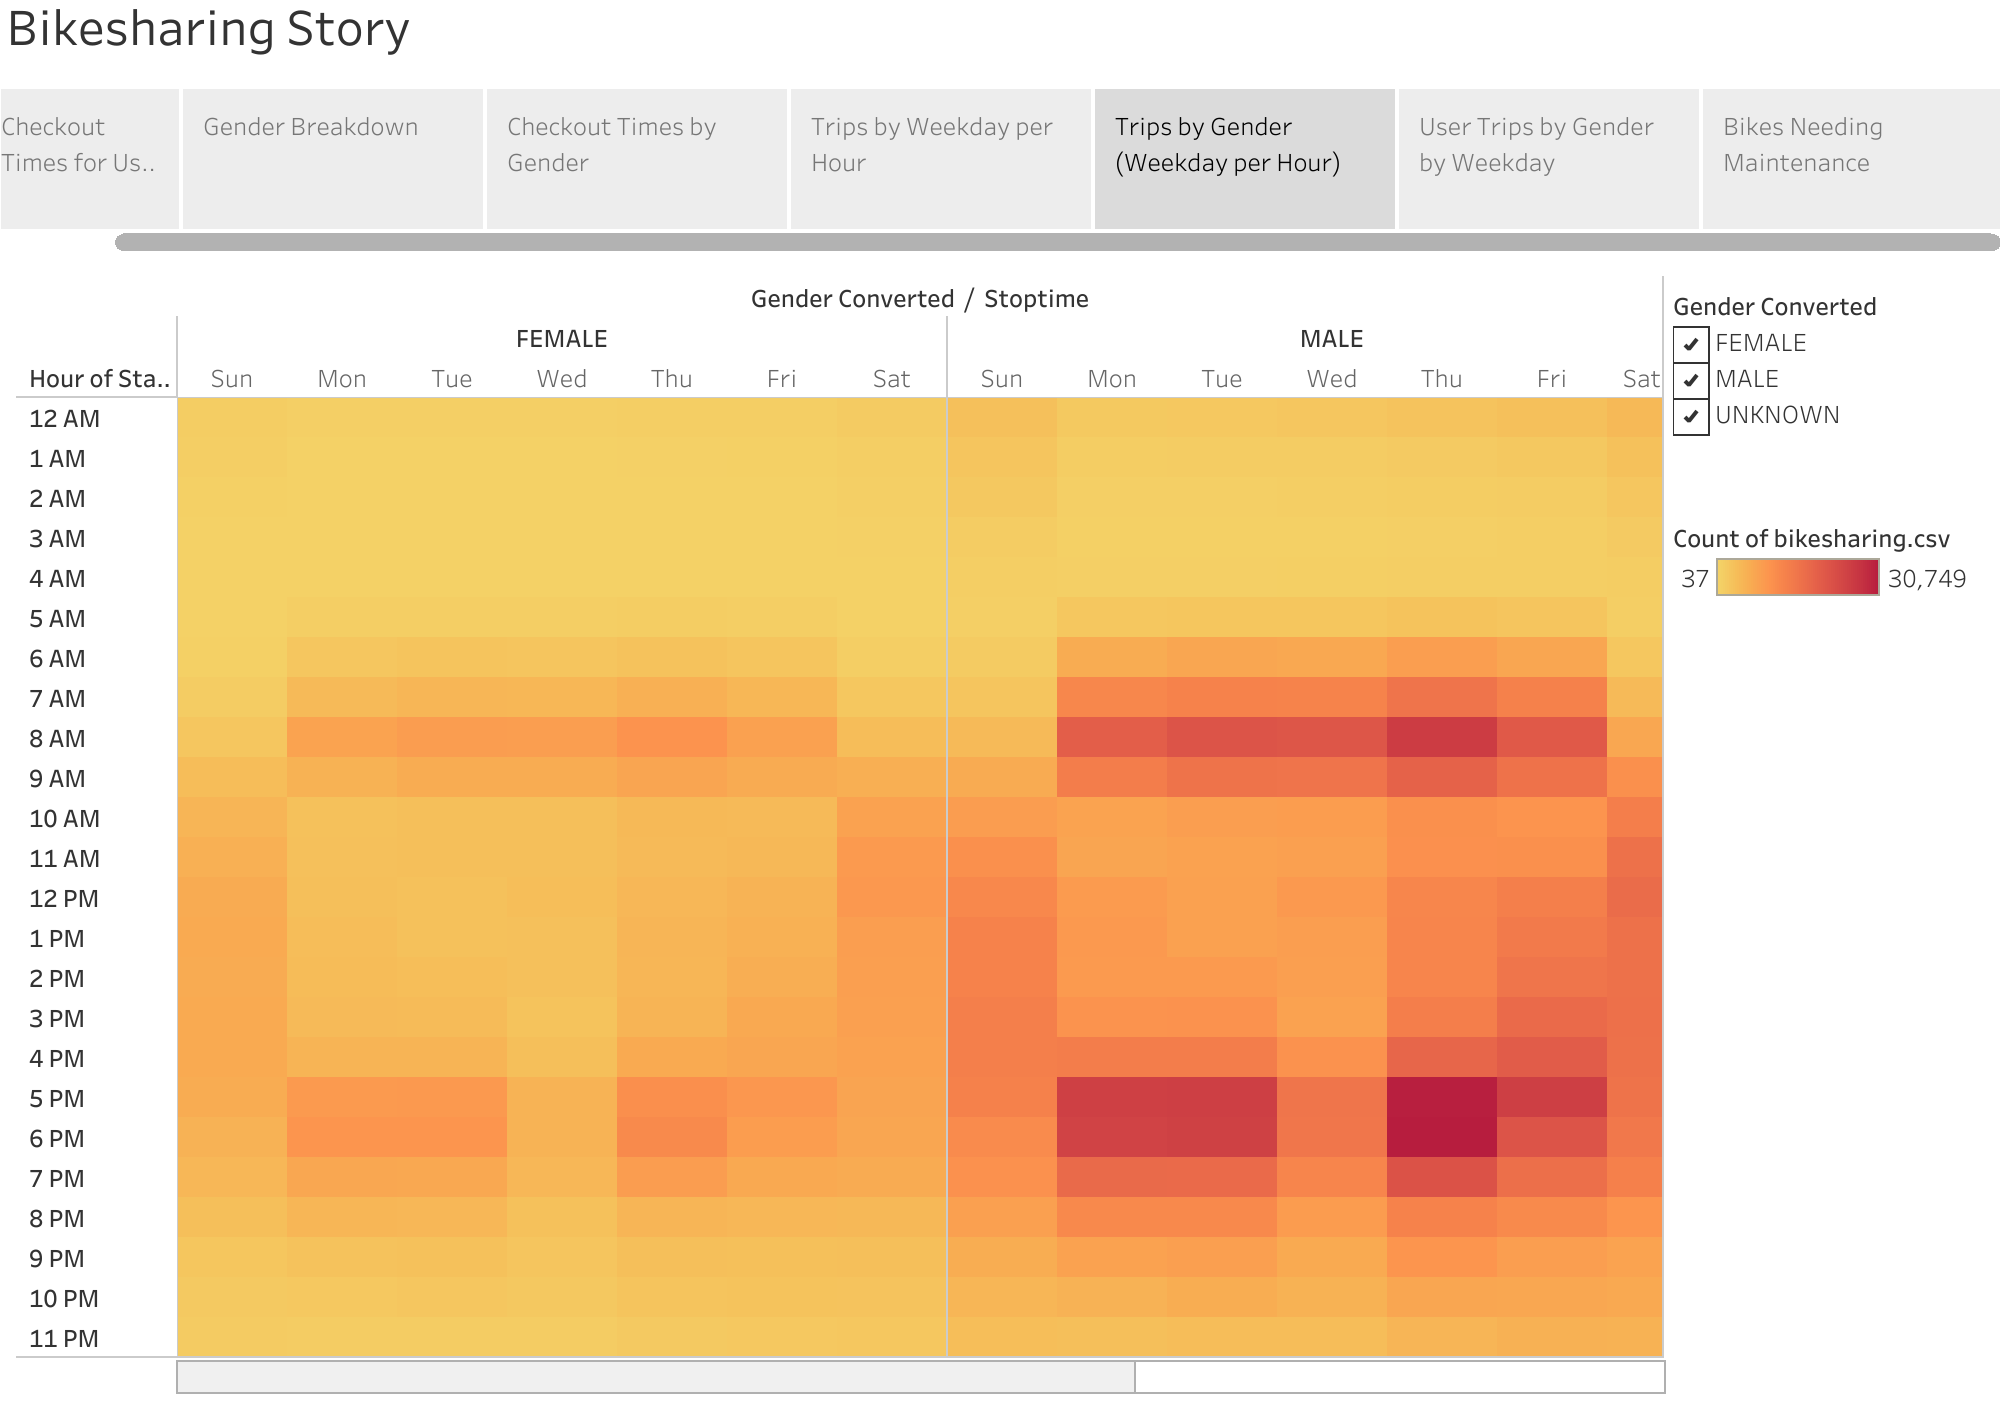This screenshot has height=1420, width=2000.
Task: Toggle the UNKNOWN gender checkbox
Action: (x=1690, y=415)
